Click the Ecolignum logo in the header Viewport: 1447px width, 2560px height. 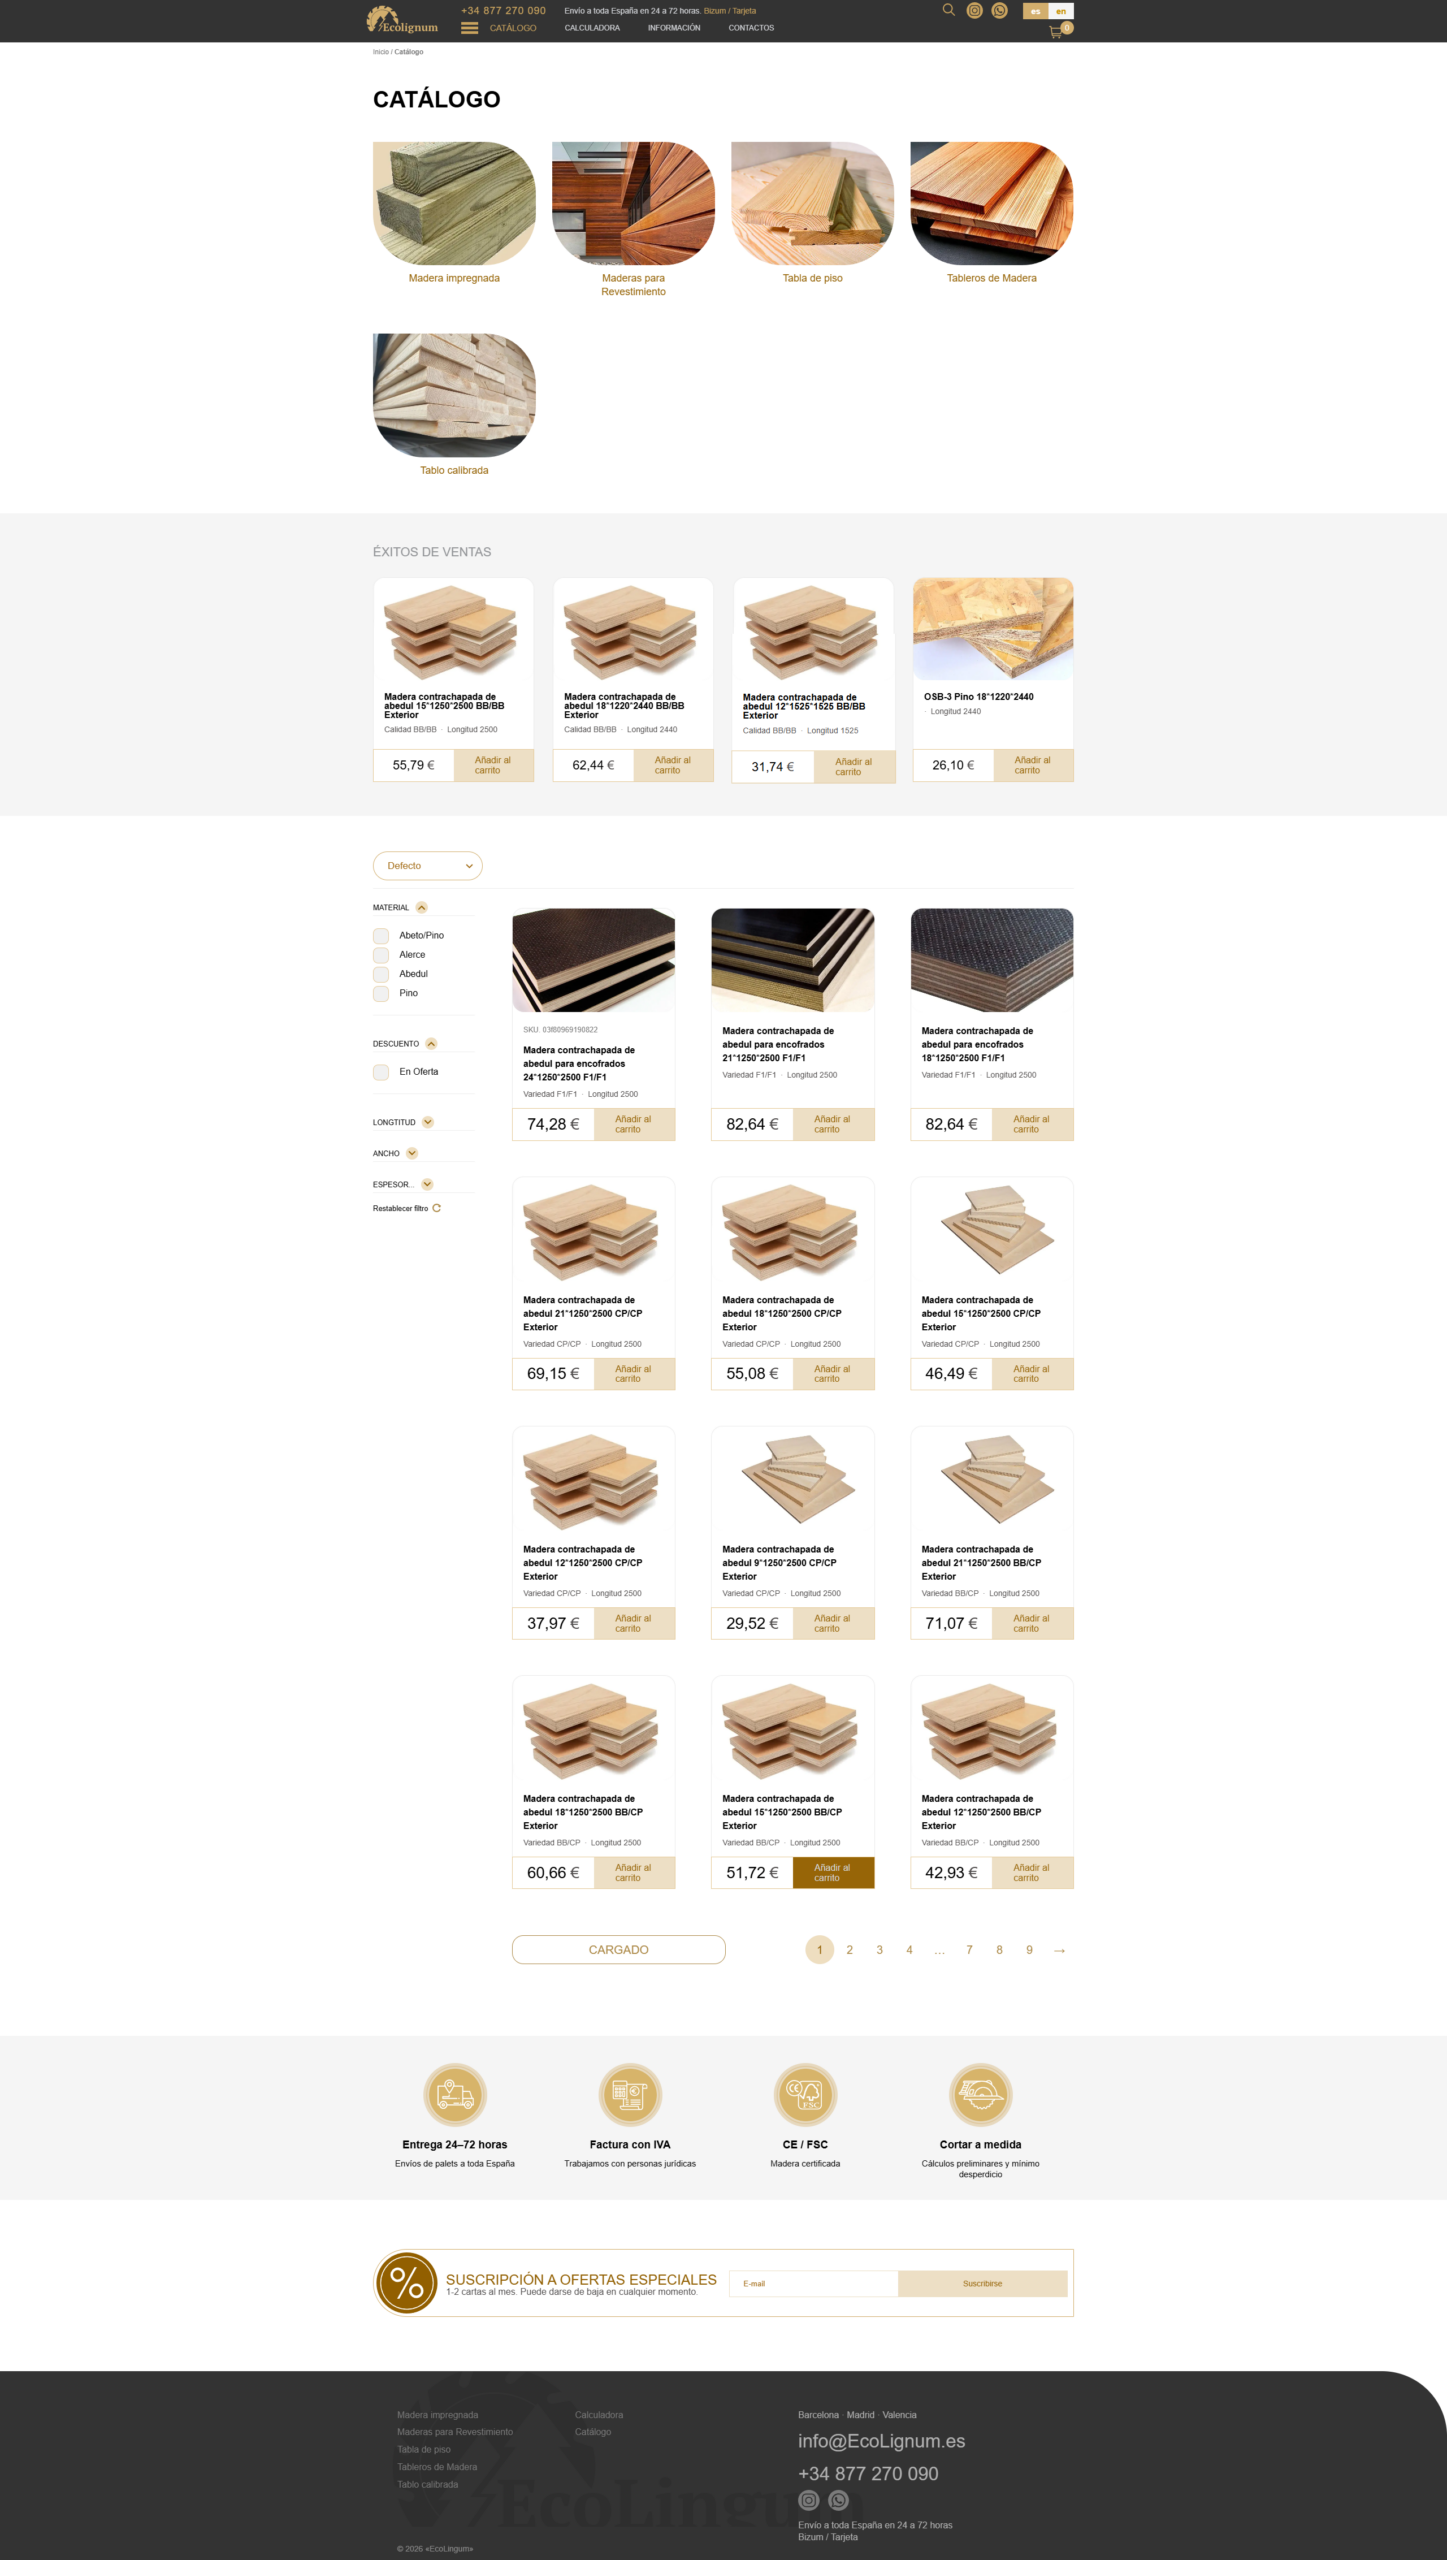pos(402,20)
